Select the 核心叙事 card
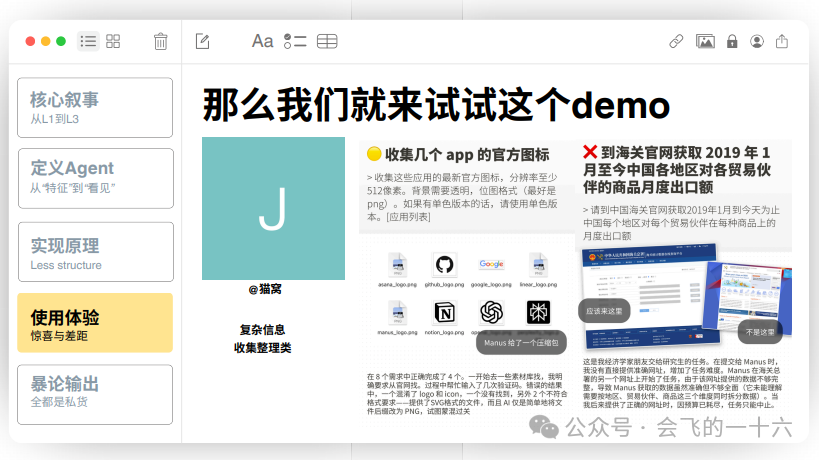The height and width of the screenshot is (460, 819). pos(95,108)
